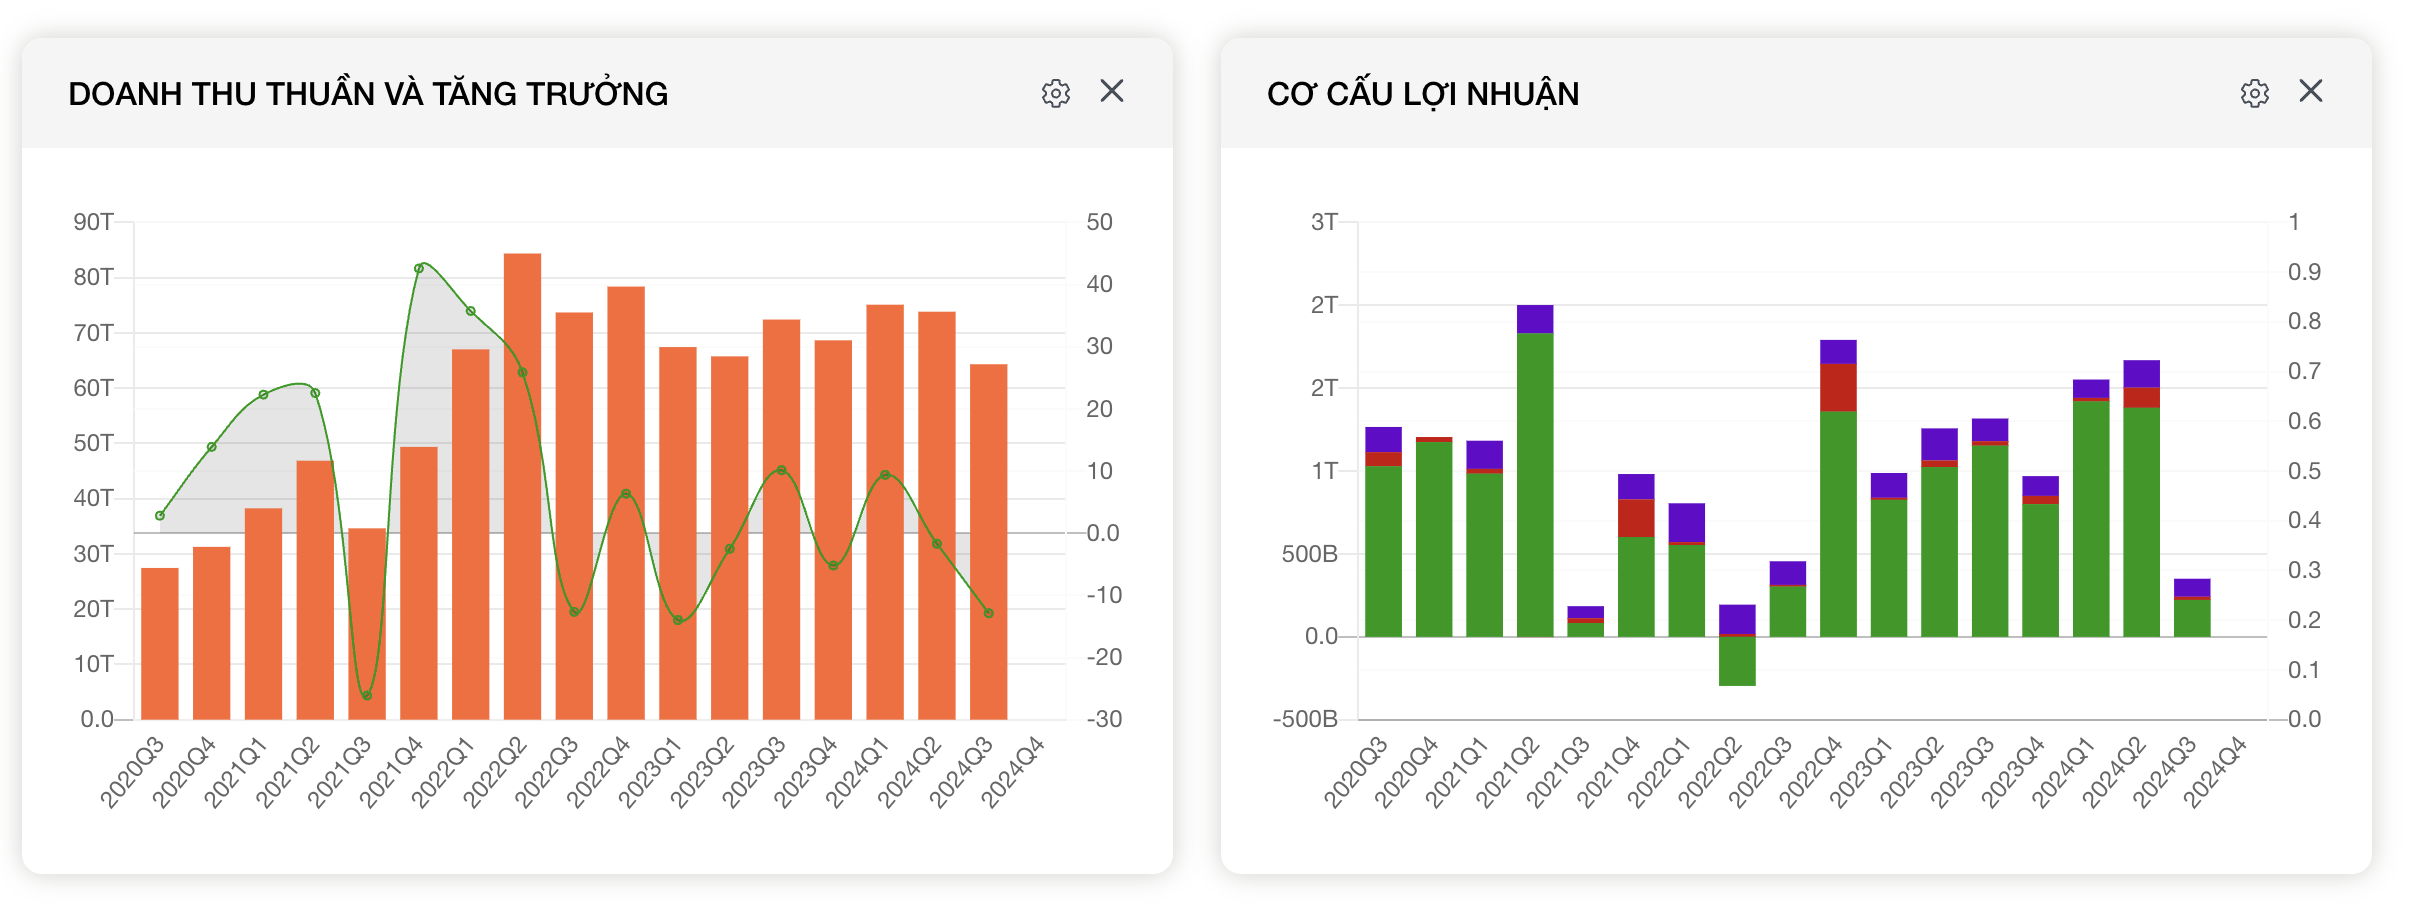
Task: Select the 2024Q3 orange revenue bar
Action: [988, 541]
